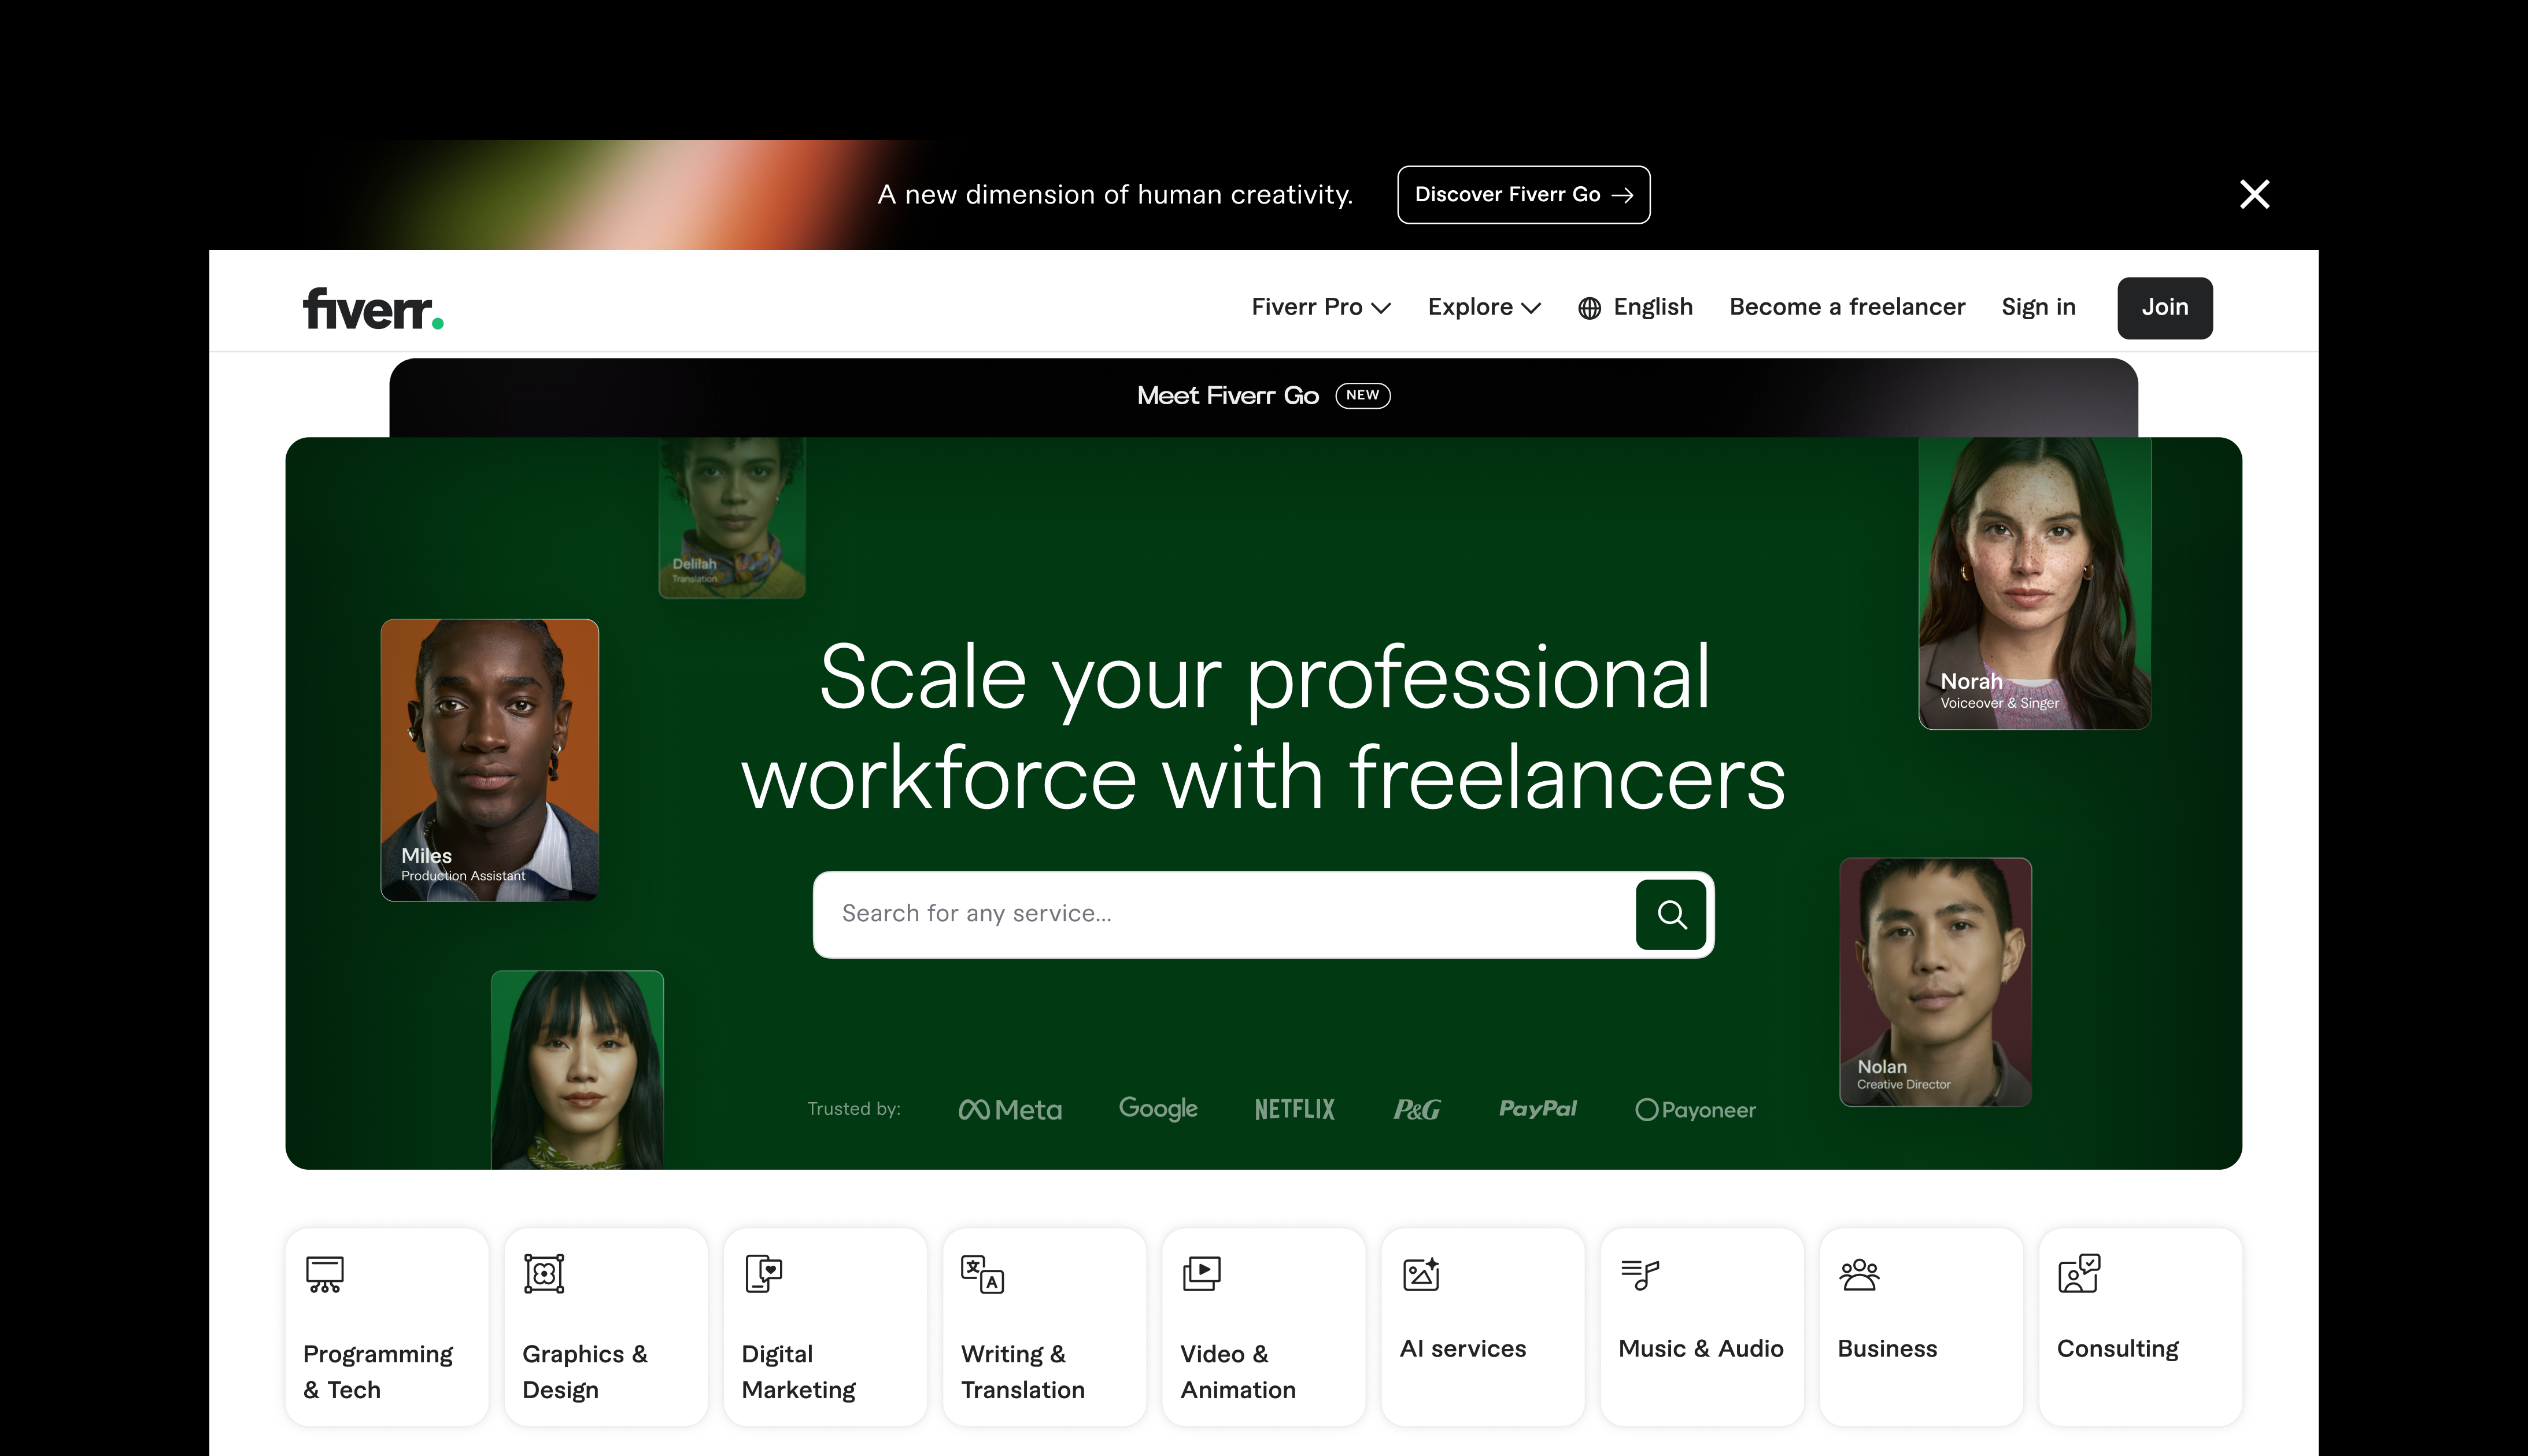Click the AI services sparkle image icon
The width and height of the screenshot is (2528, 1456).
(x=1421, y=1274)
